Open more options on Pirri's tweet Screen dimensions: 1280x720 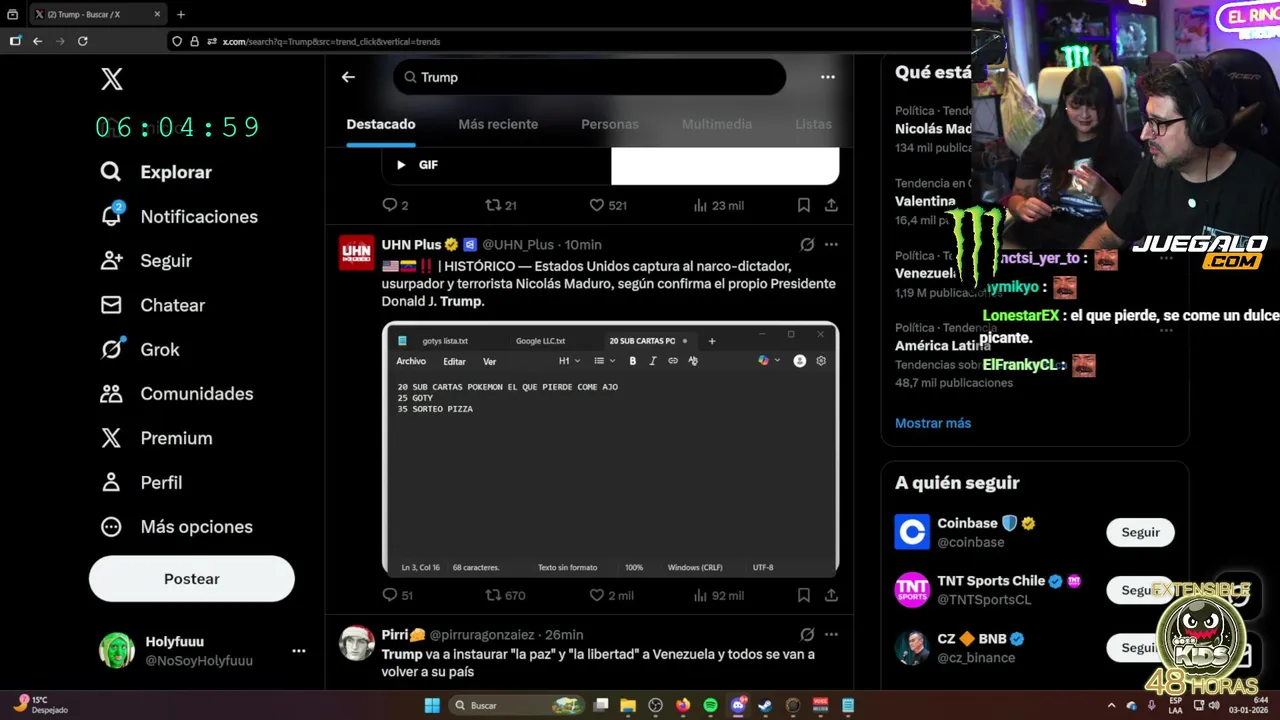(831, 634)
